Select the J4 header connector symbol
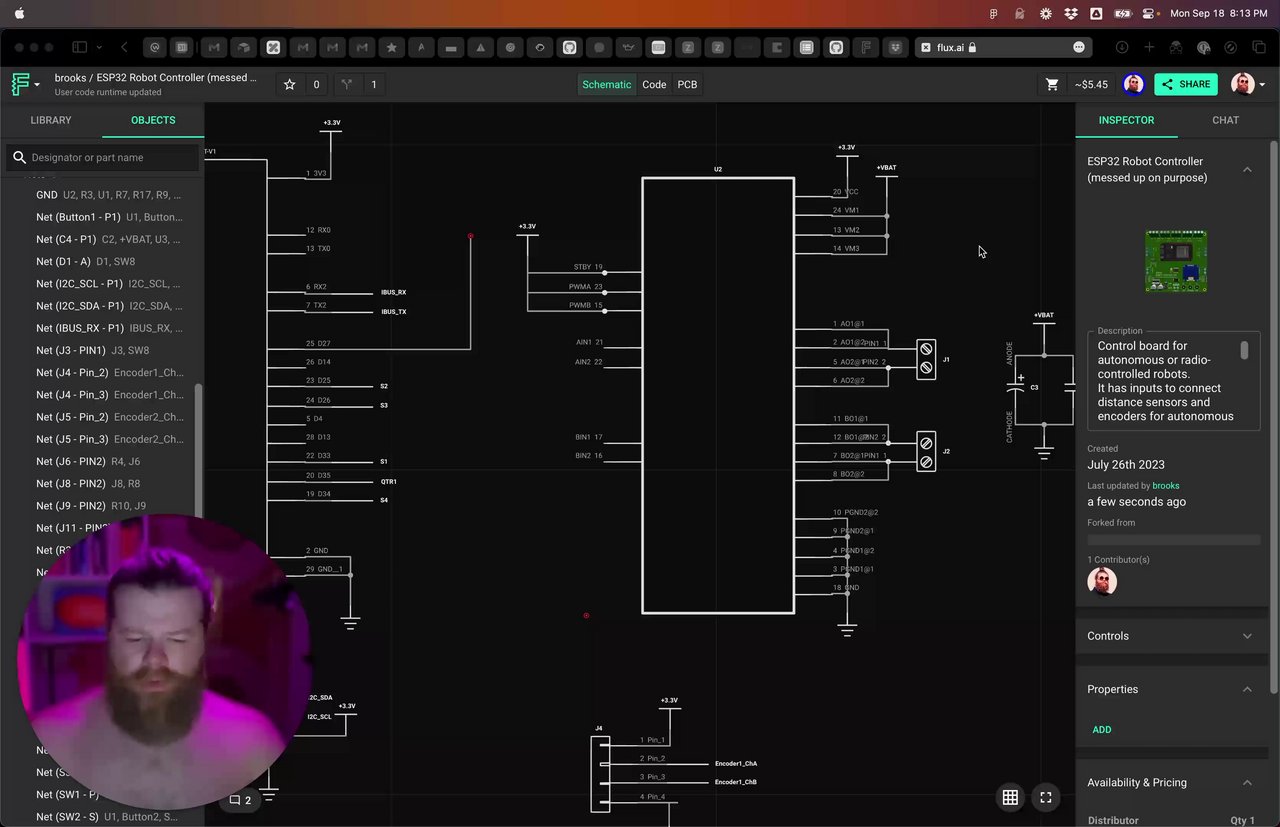 click(600, 772)
